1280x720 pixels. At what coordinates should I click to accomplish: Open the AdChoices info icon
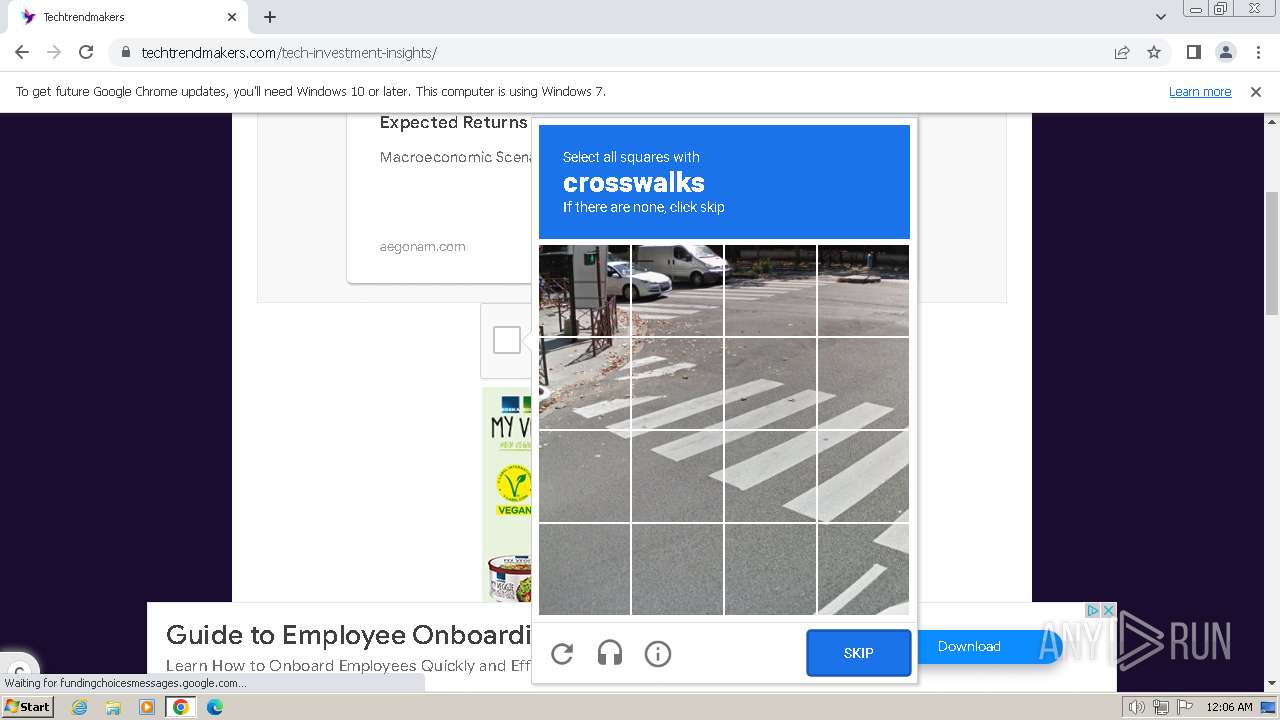point(1093,610)
